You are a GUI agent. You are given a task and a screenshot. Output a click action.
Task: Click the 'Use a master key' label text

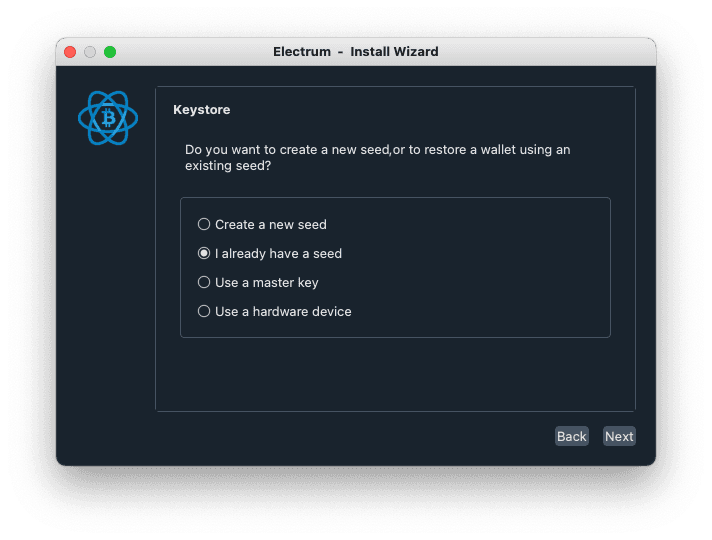tap(266, 283)
